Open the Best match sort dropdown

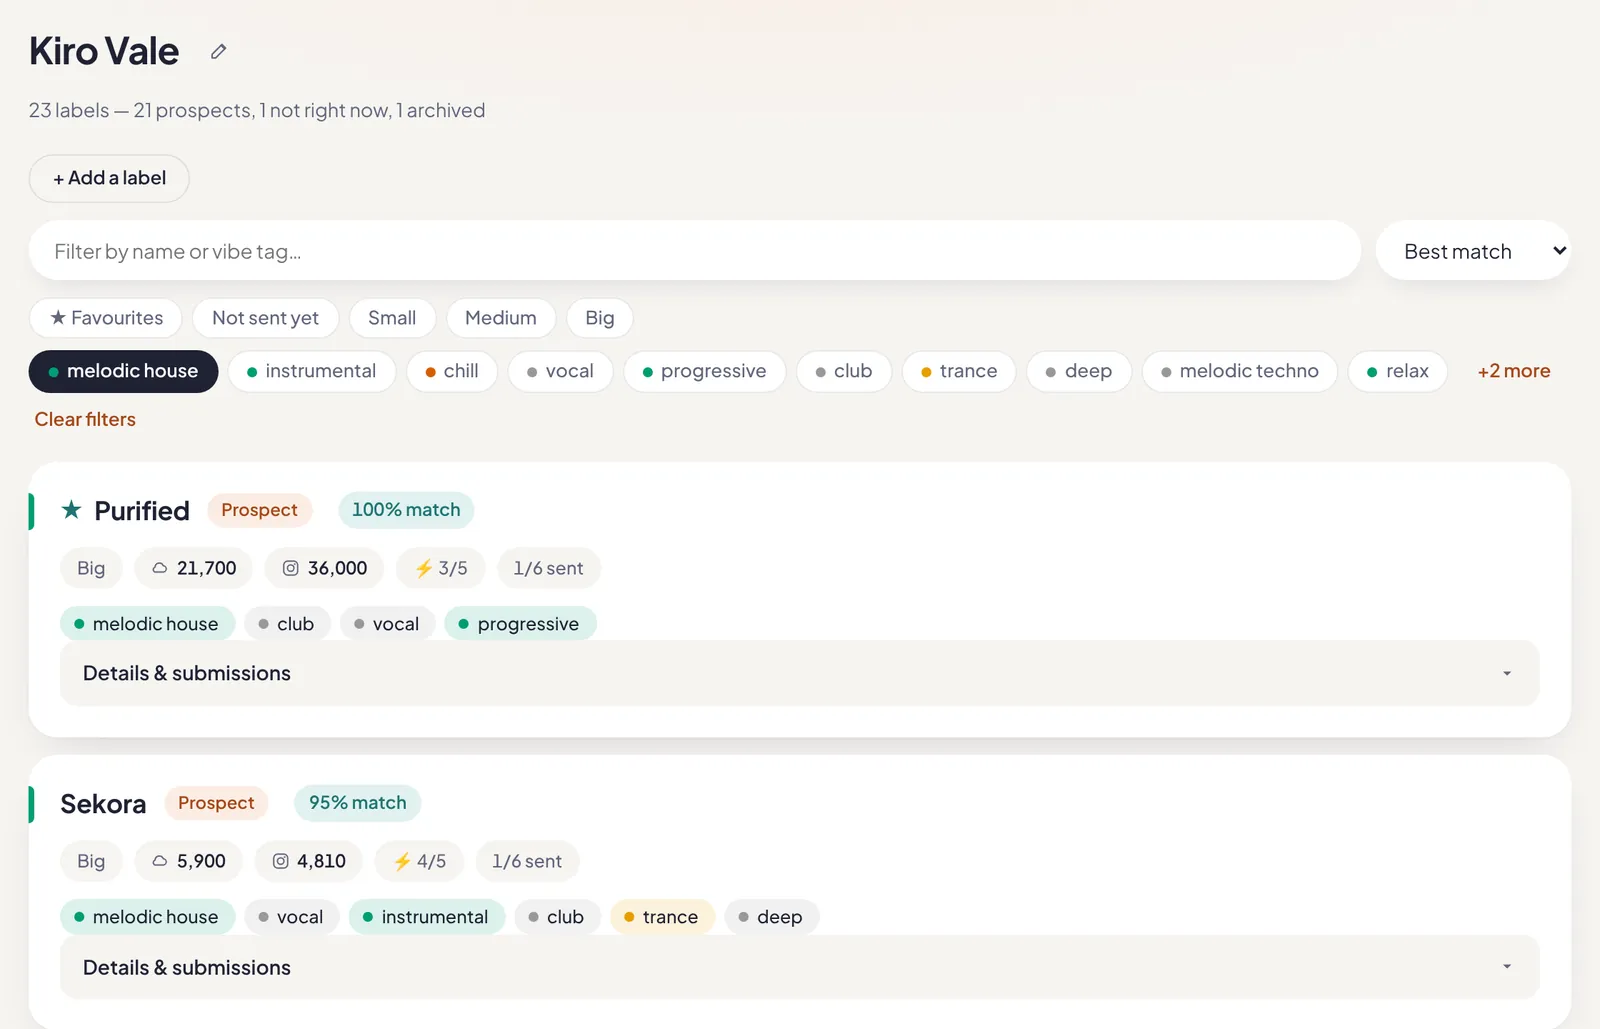click(1473, 251)
